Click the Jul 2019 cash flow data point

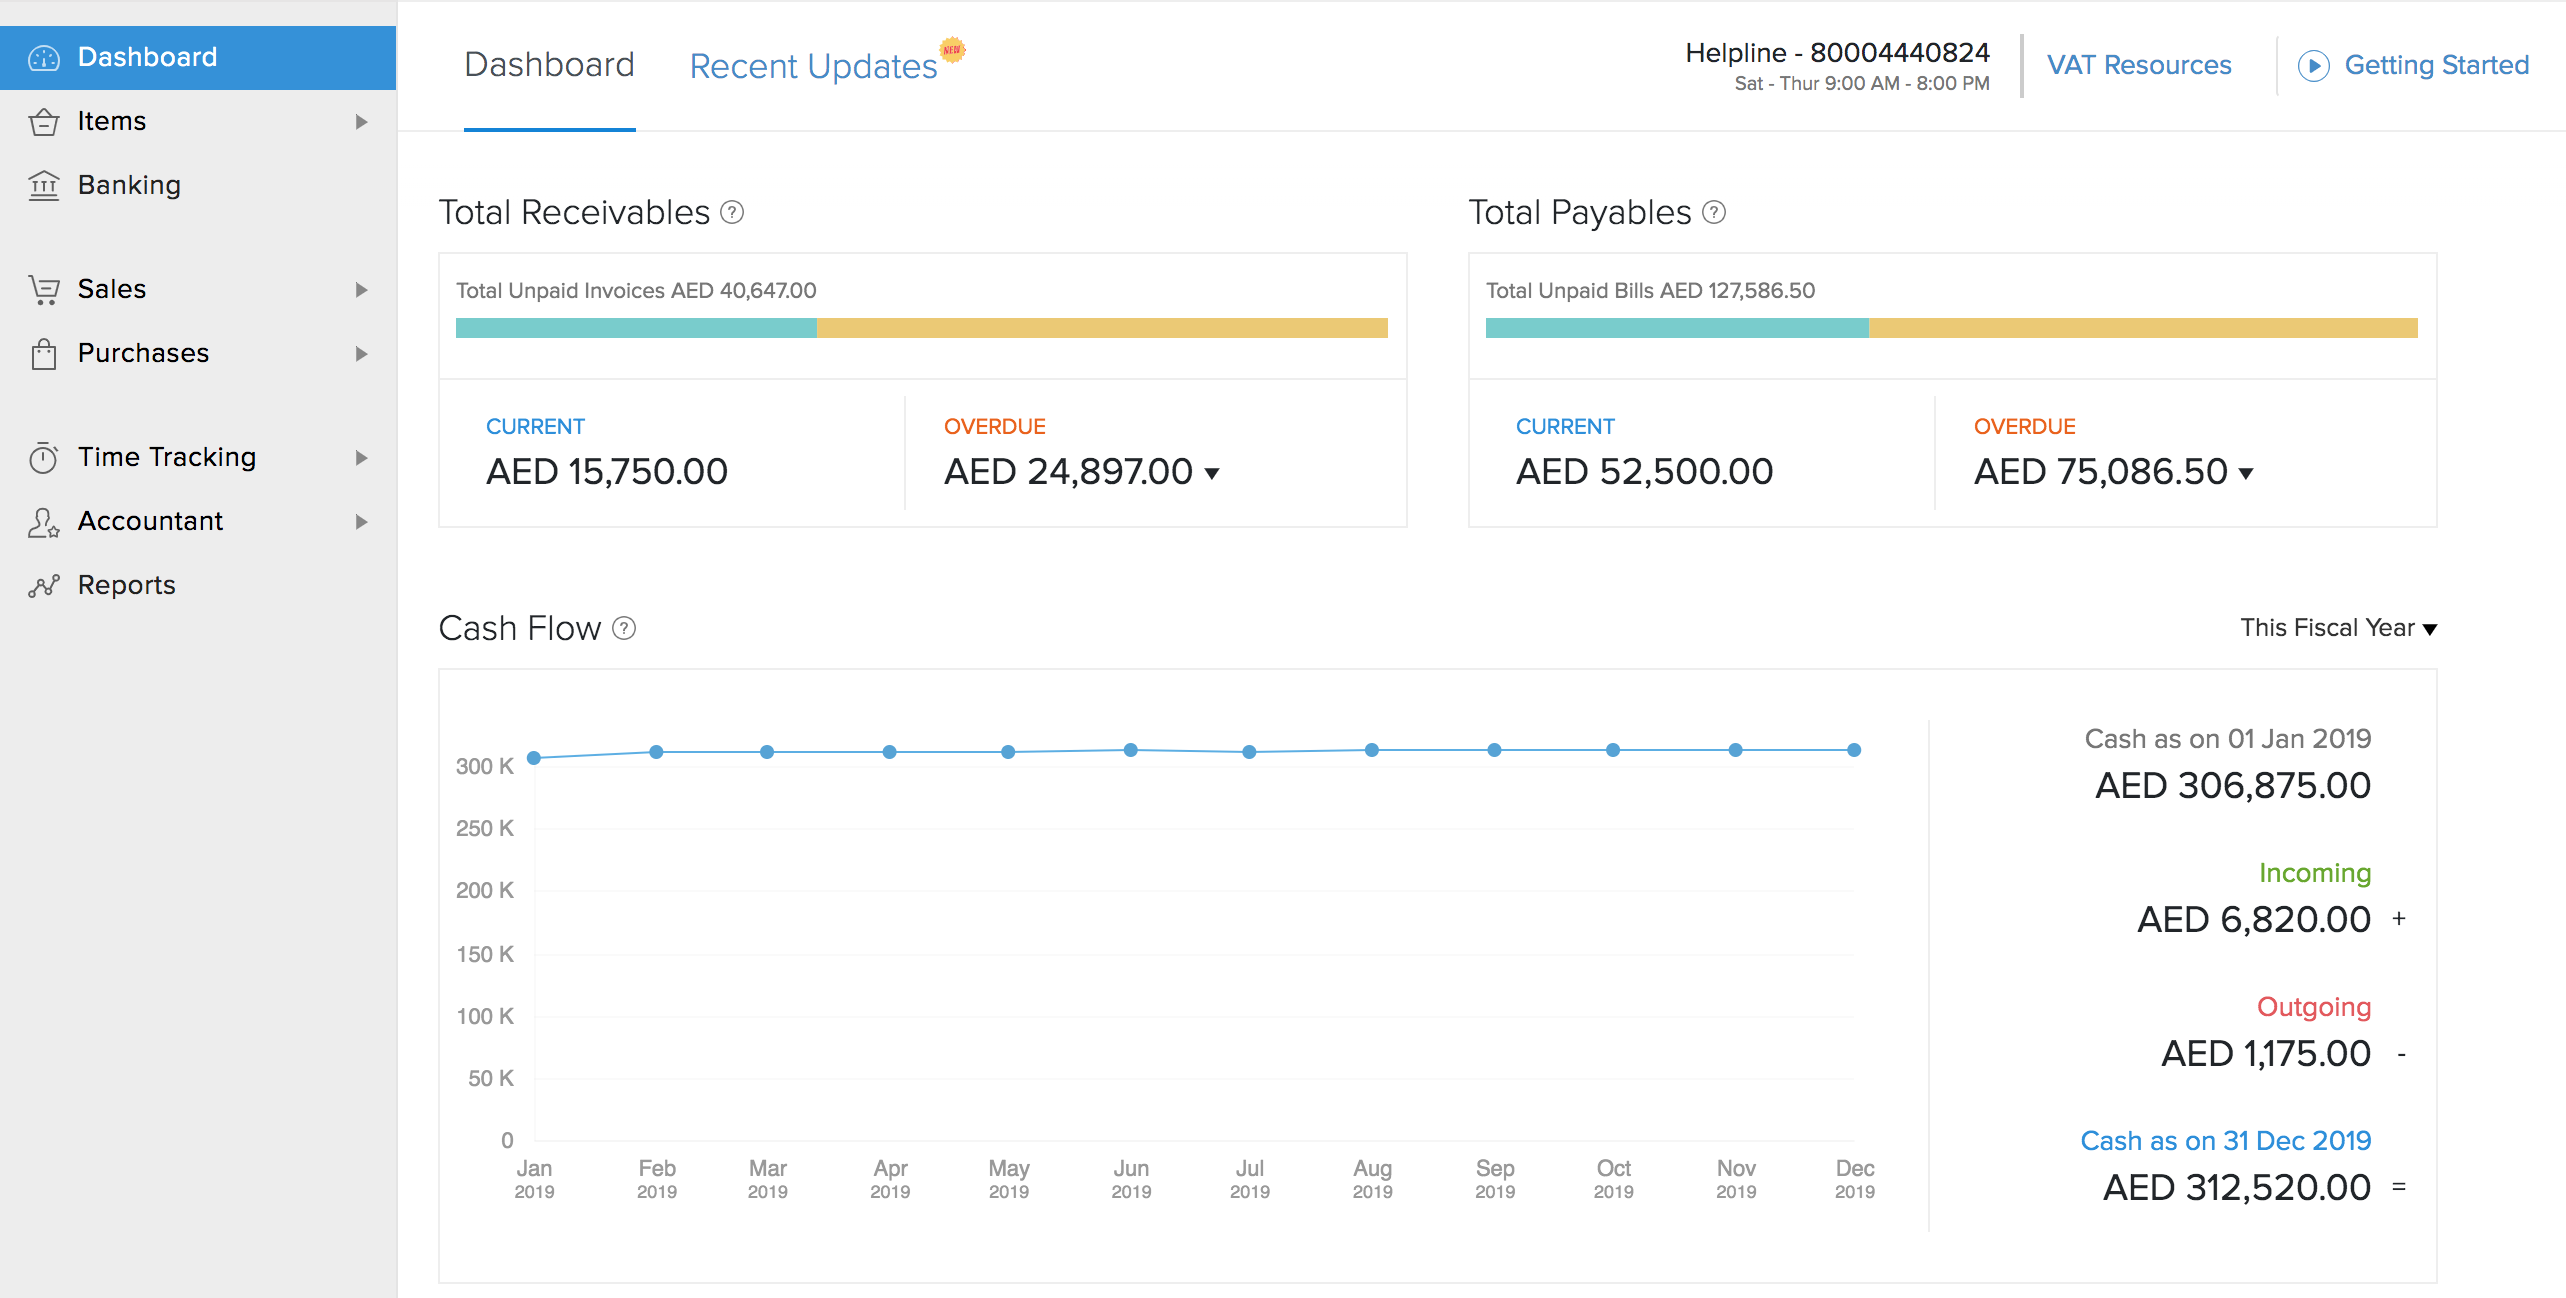click(x=1249, y=752)
